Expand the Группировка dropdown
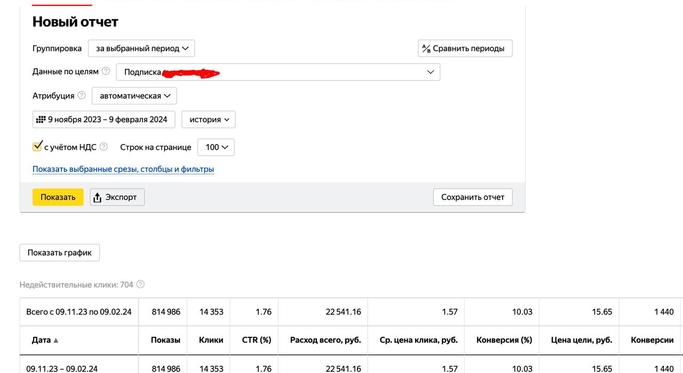 click(x=142, y=48)
